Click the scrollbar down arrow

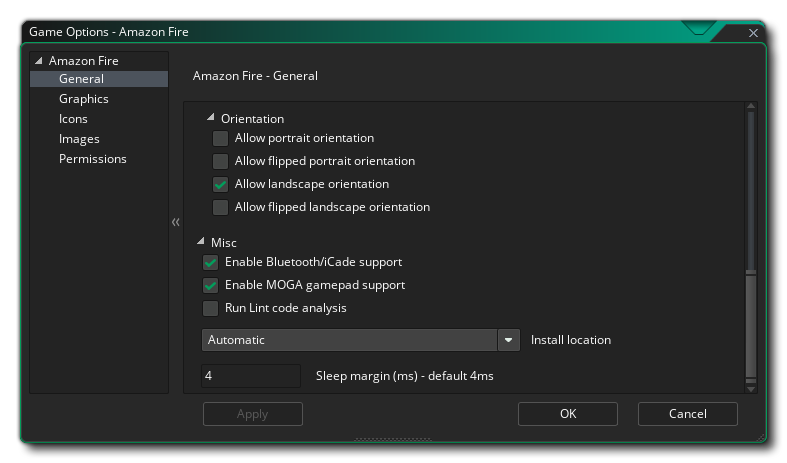click(751, 389)
